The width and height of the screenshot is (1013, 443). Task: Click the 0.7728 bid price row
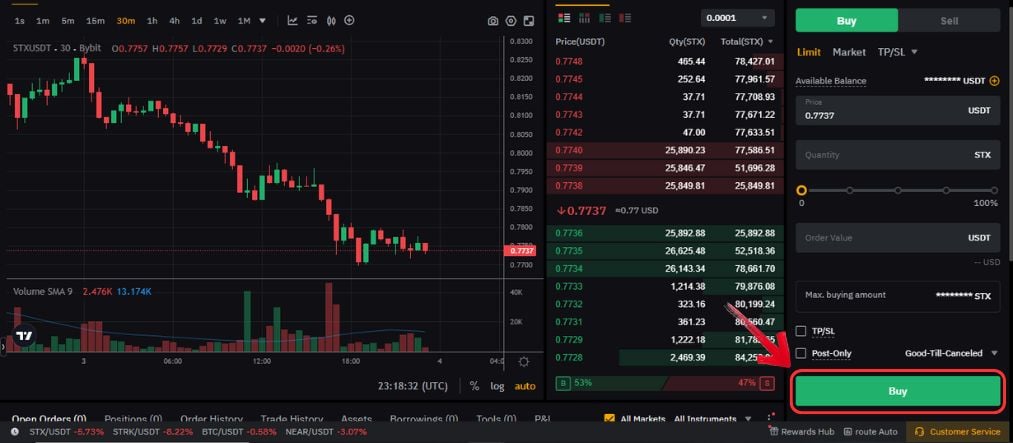point(665,357)
